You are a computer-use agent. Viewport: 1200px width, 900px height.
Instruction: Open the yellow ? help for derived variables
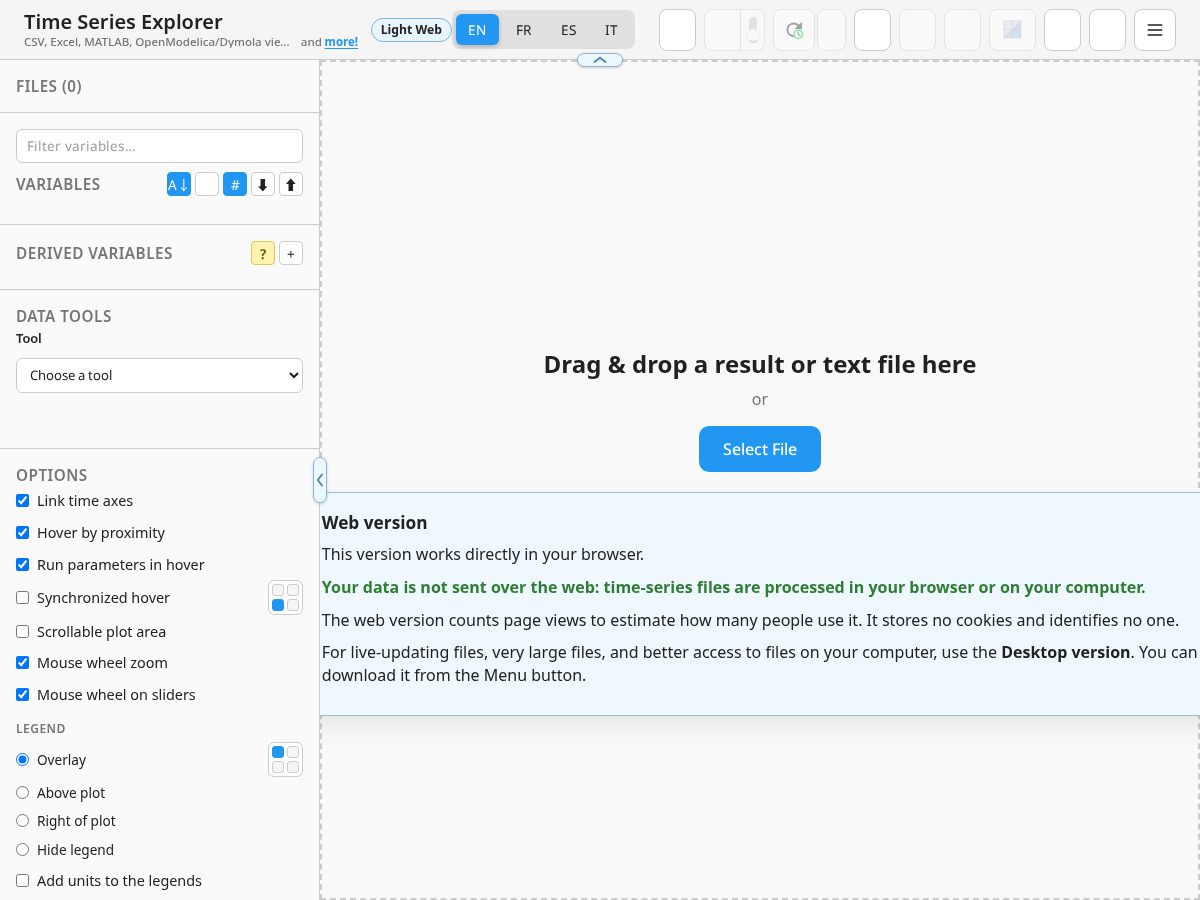263,253
